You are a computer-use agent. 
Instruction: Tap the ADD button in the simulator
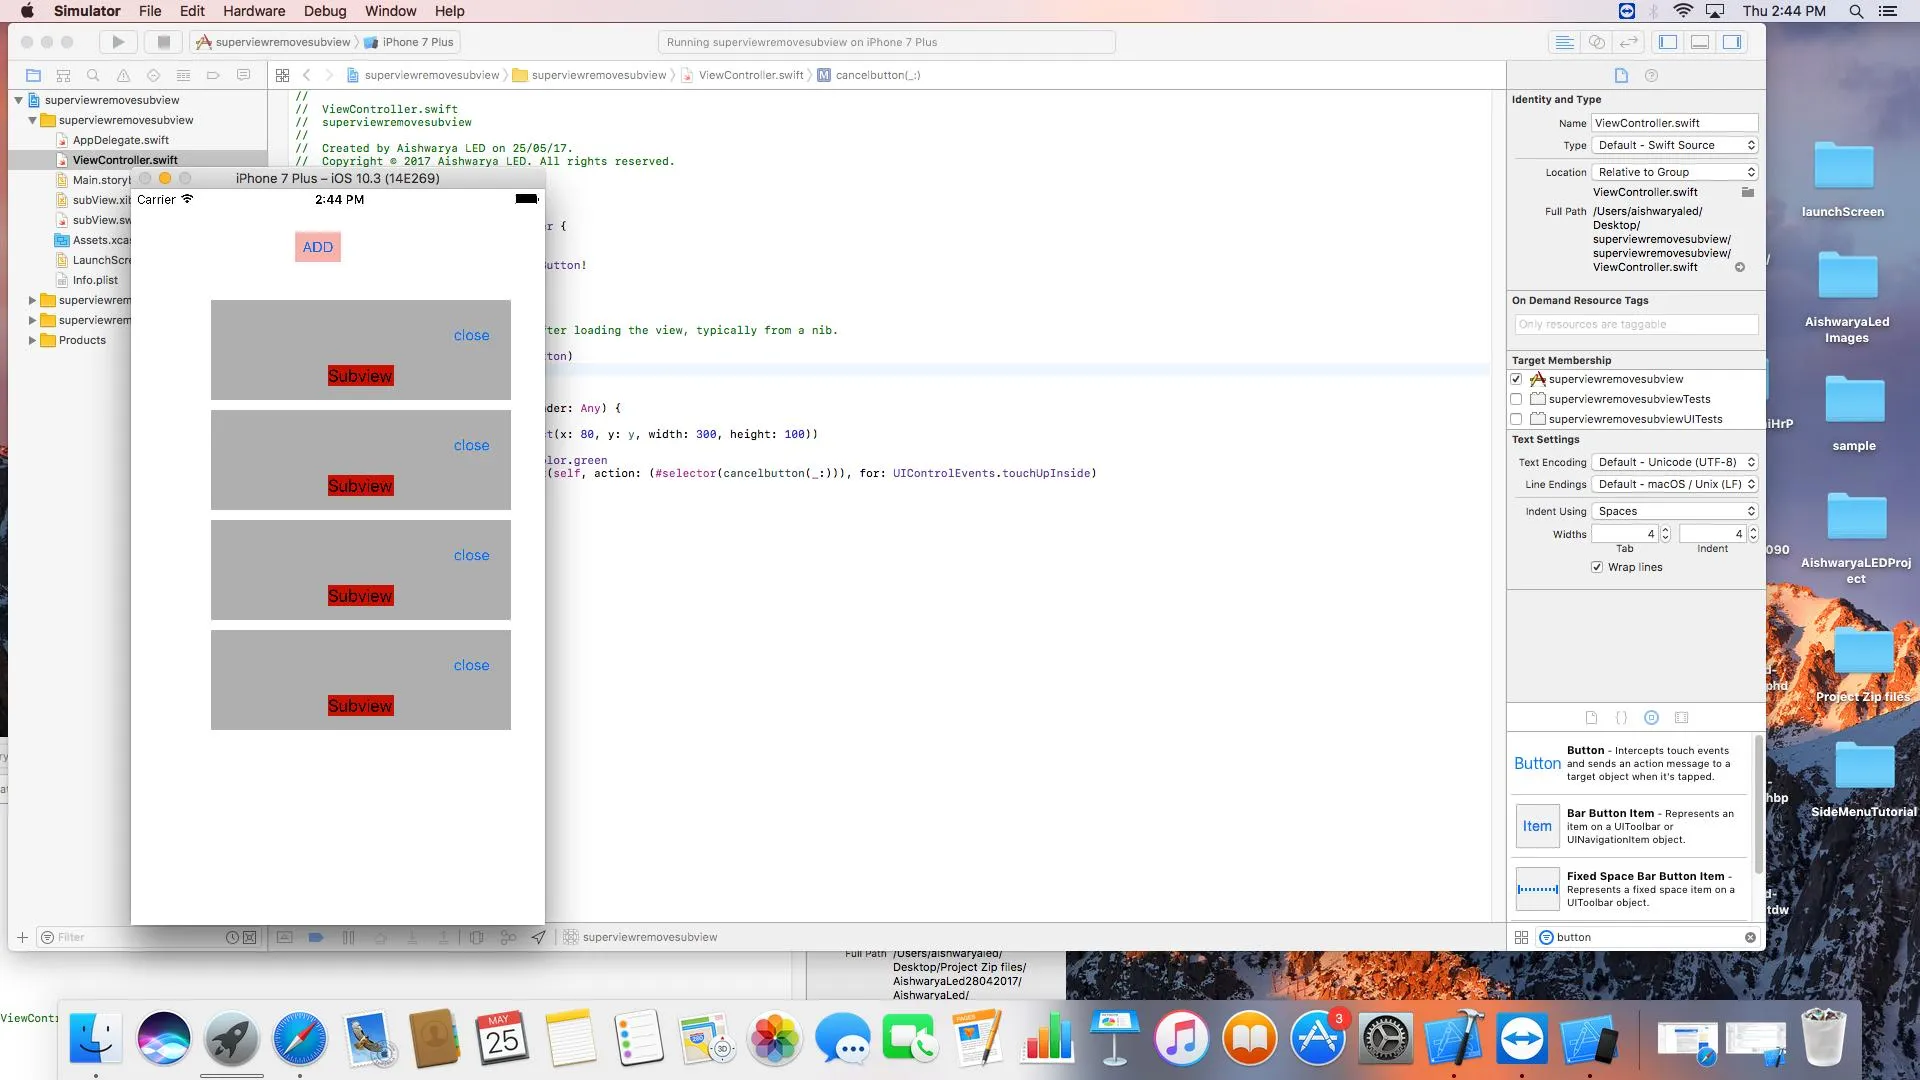point(318,247)
